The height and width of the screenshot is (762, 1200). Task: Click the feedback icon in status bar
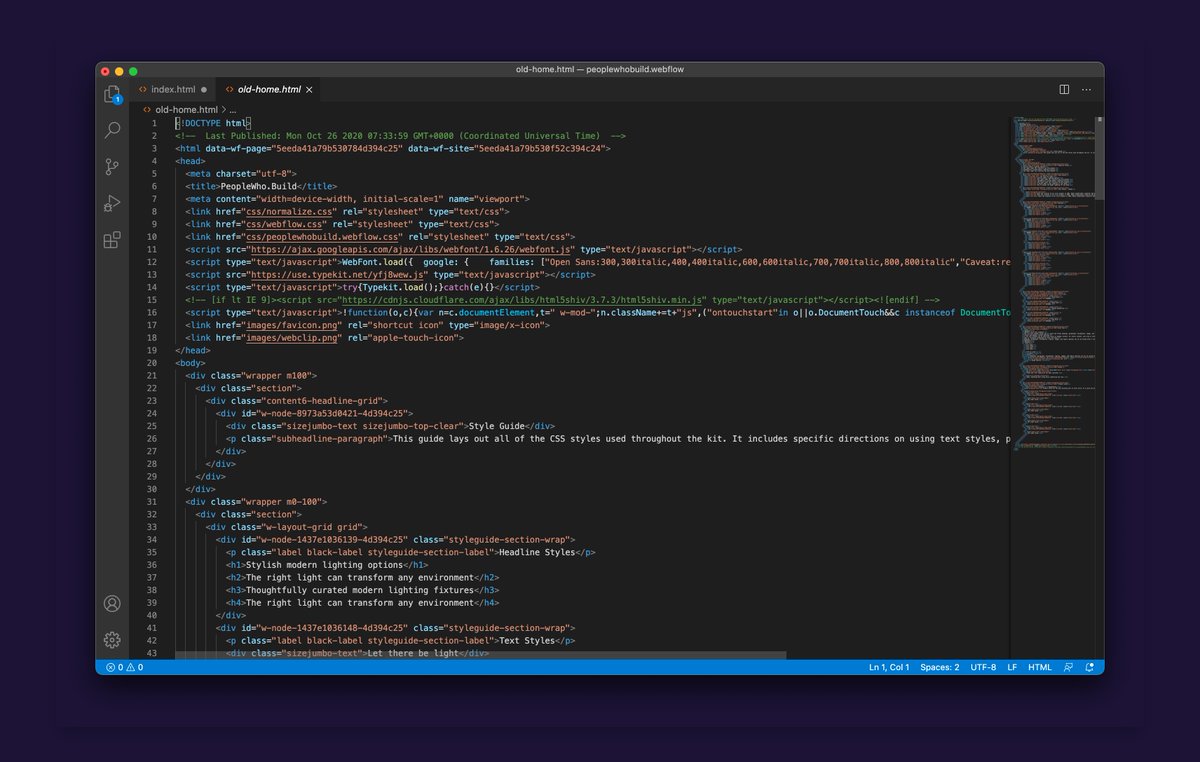[x=1068, y=667]
